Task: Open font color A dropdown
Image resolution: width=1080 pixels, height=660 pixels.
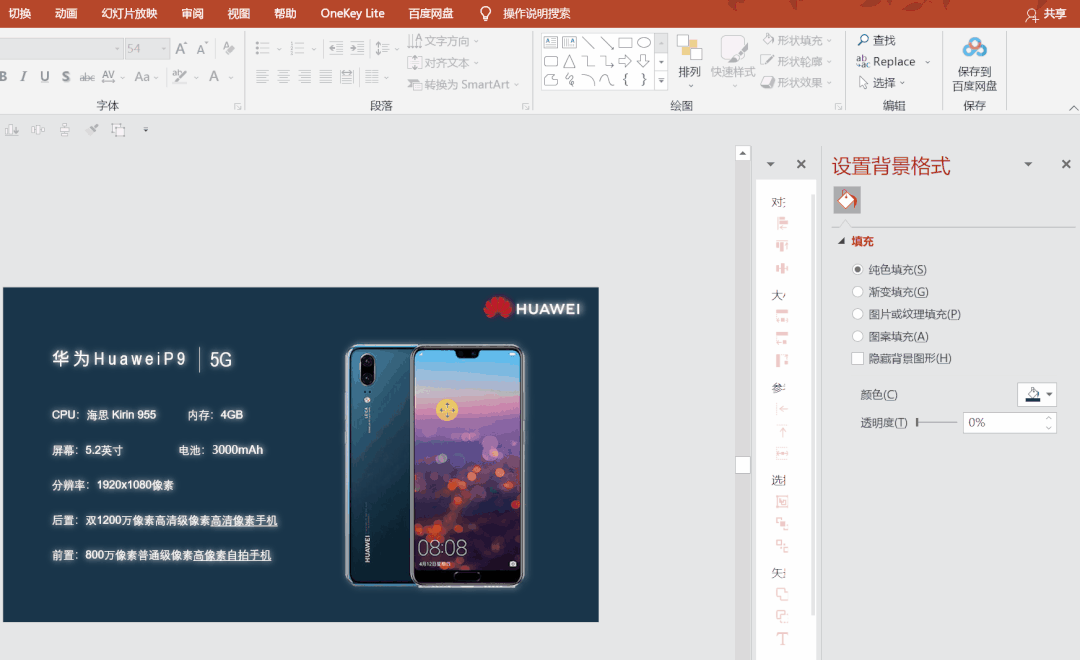Action: point(229,77)
